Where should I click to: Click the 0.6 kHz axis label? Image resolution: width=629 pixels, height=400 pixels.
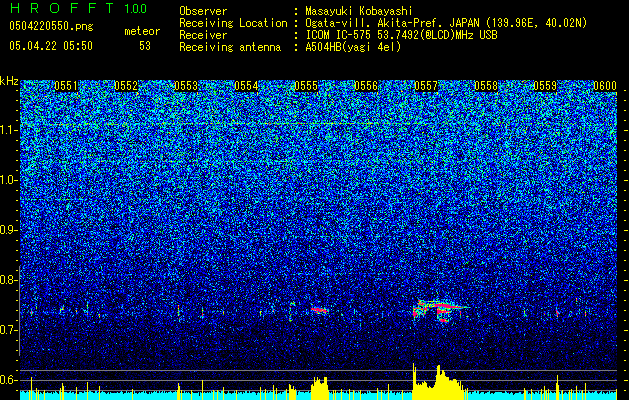[8, 380]
